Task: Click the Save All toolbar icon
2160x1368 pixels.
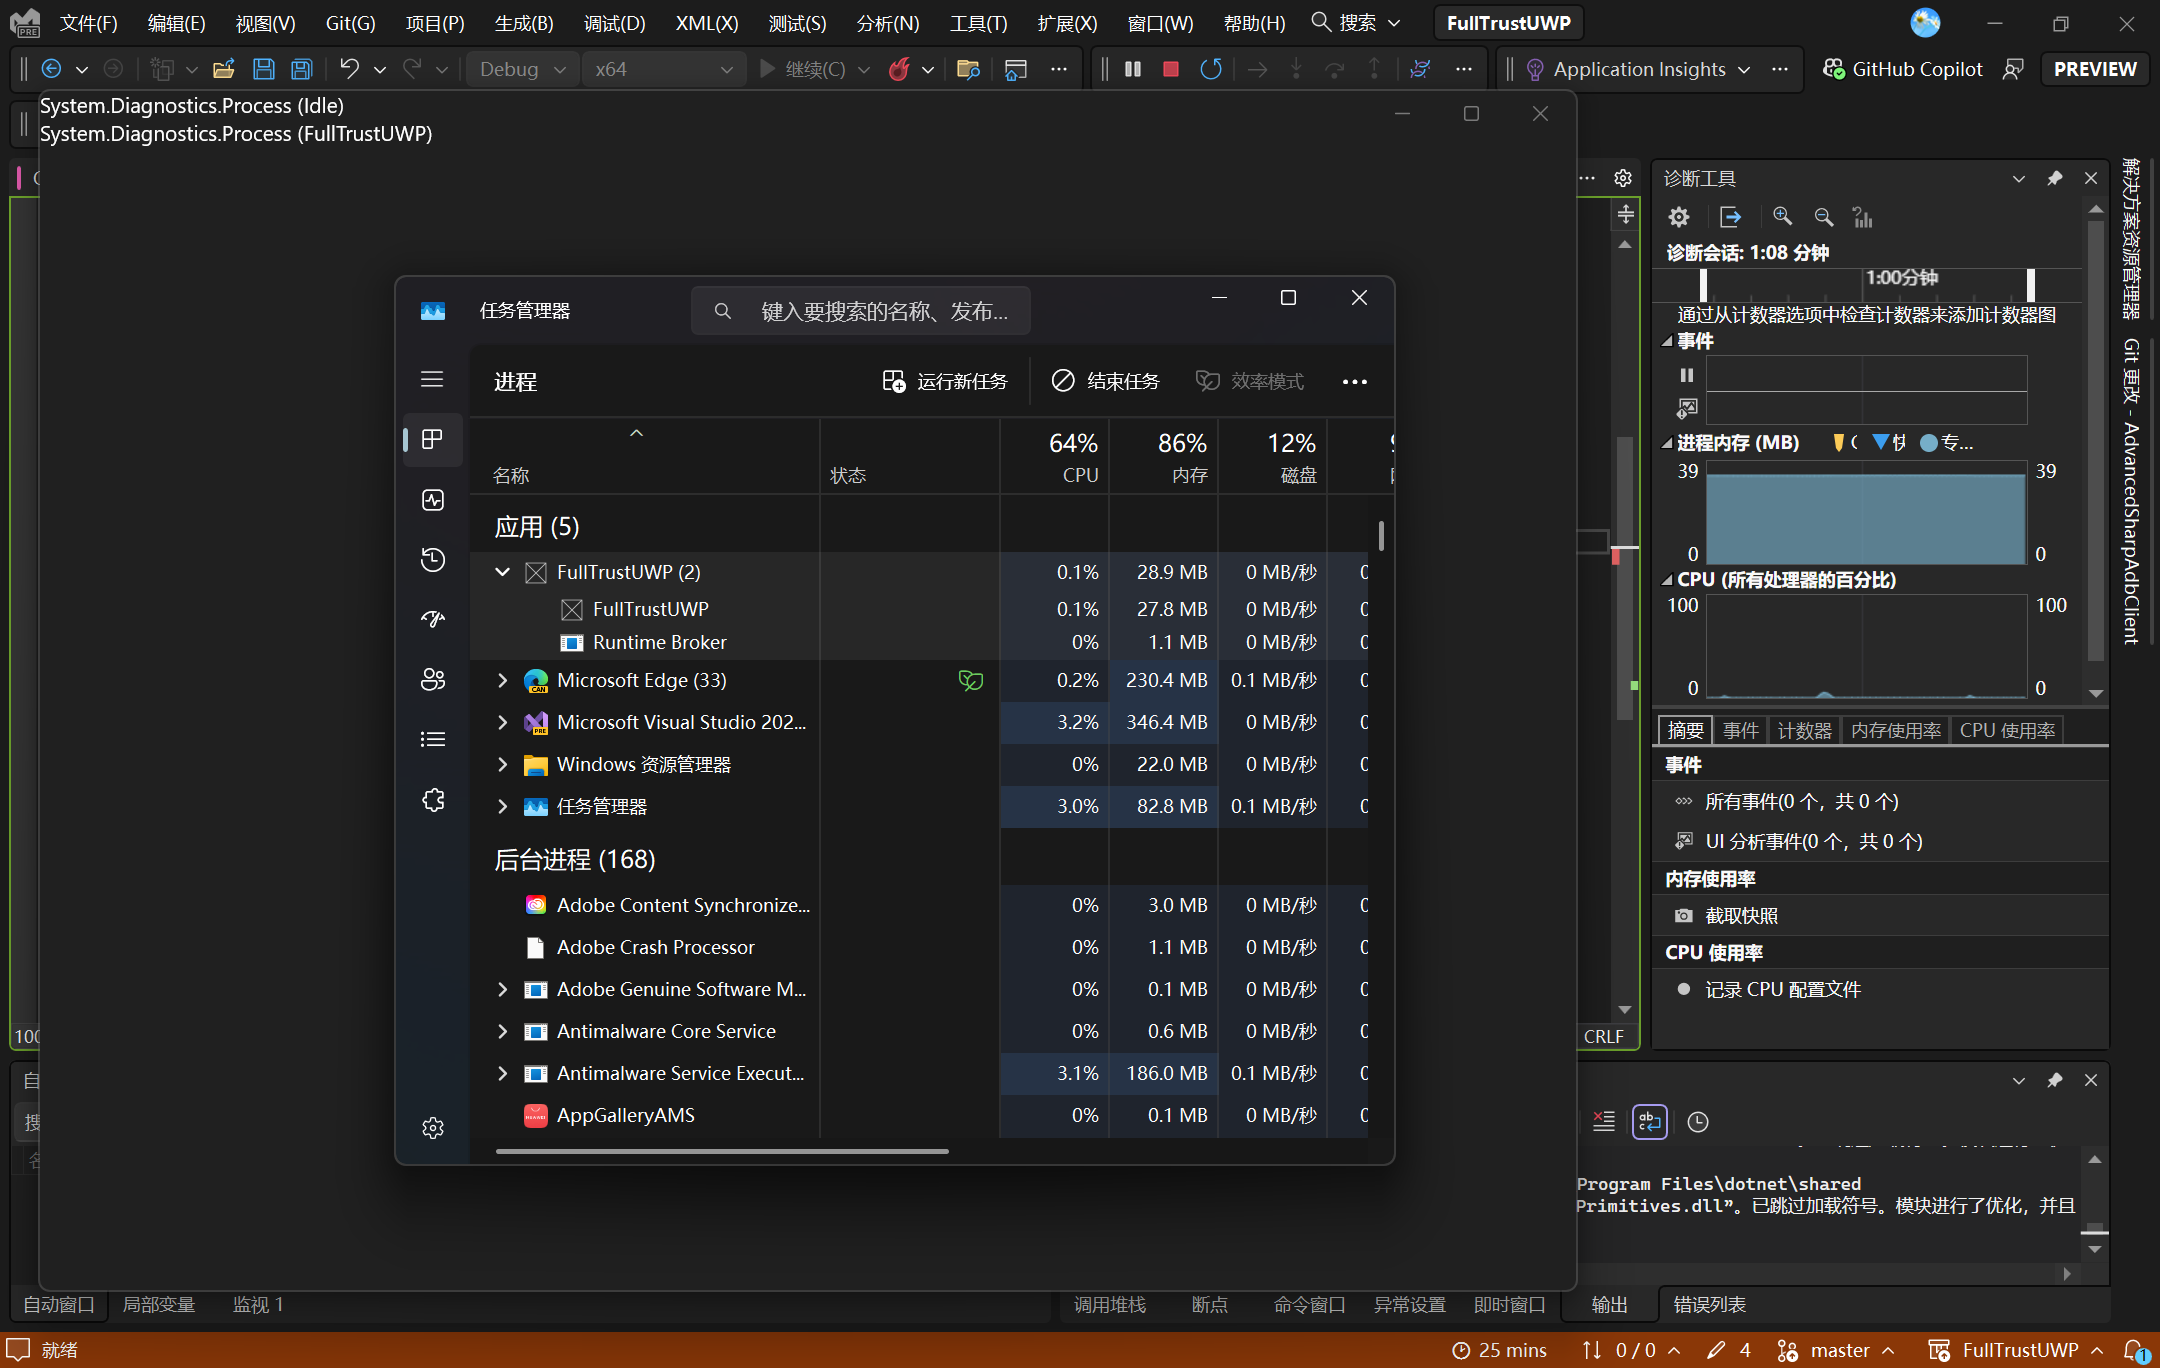Action: 301,69
